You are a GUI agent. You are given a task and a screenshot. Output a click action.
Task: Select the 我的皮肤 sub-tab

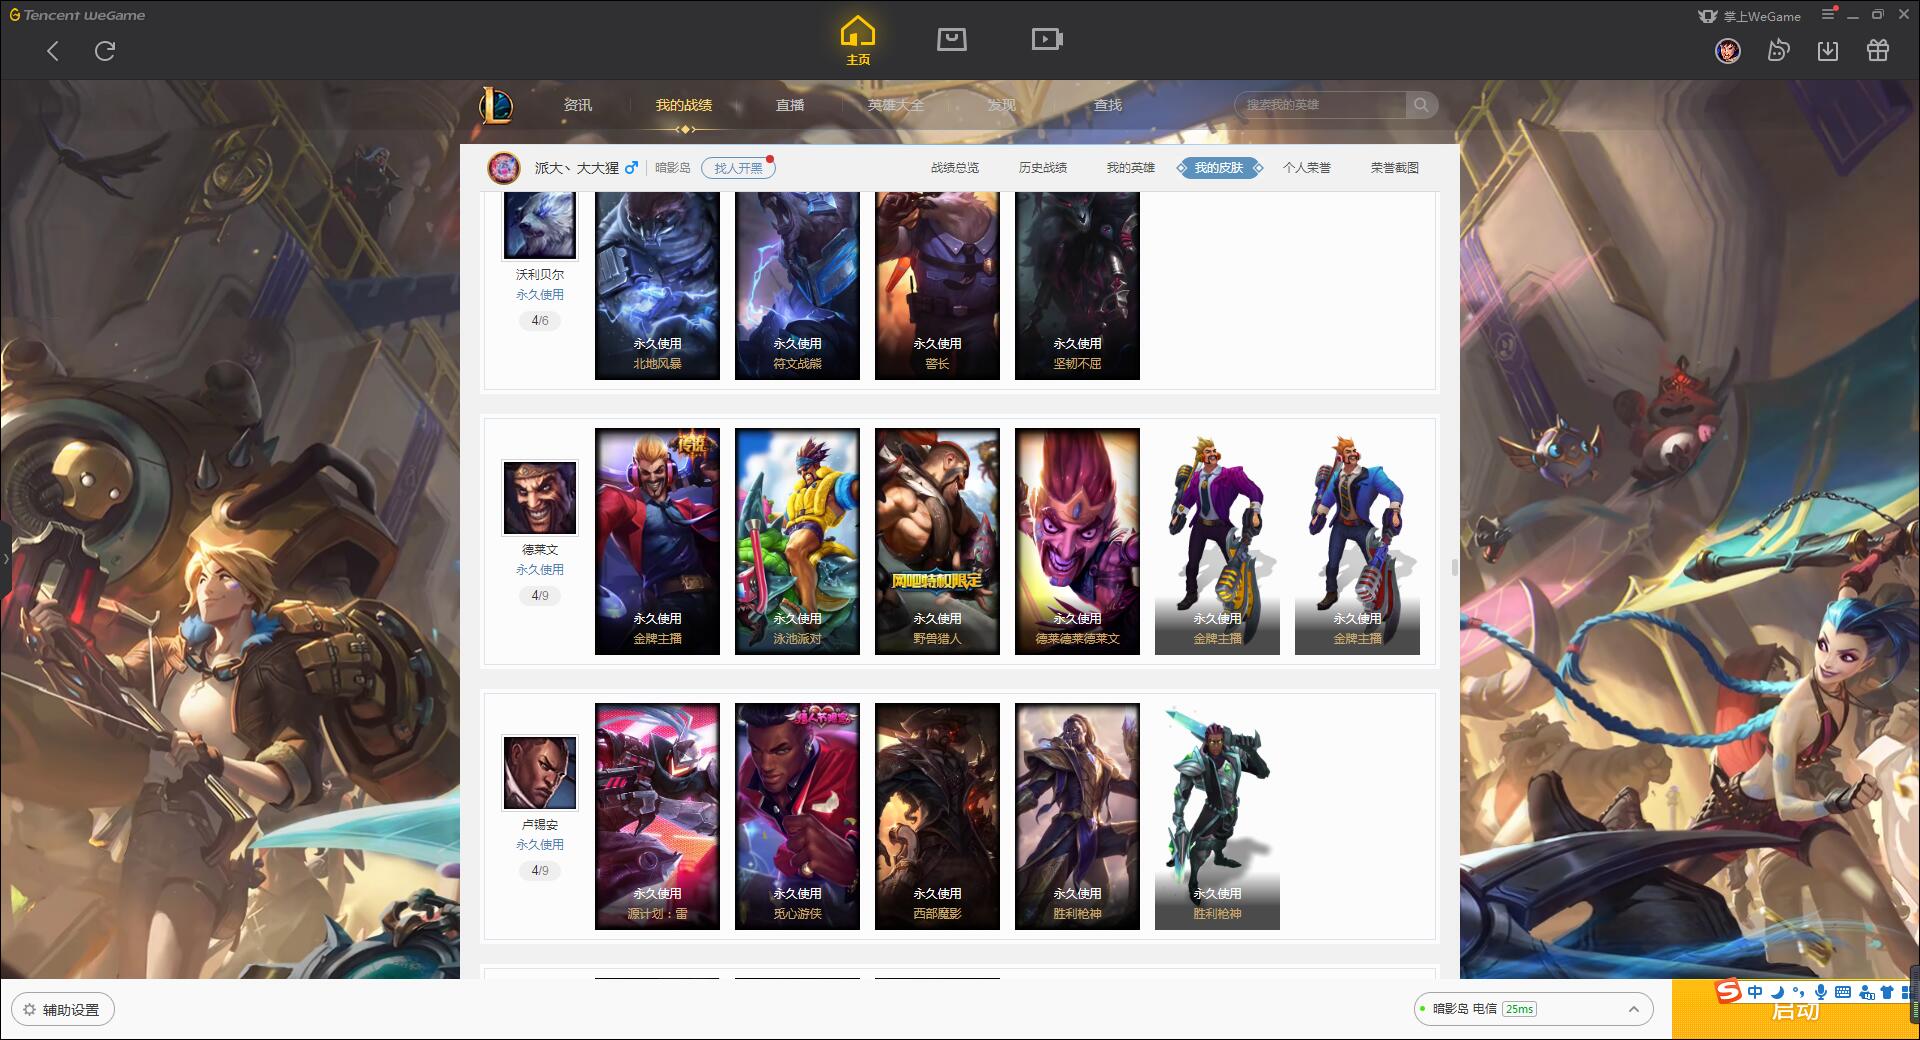click(x=1219, y=168)
